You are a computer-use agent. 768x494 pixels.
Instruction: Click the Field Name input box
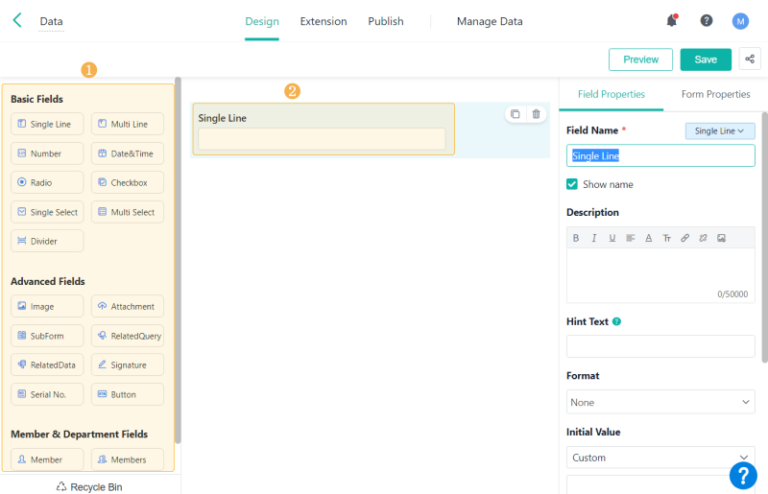click(x=660, y=156)
